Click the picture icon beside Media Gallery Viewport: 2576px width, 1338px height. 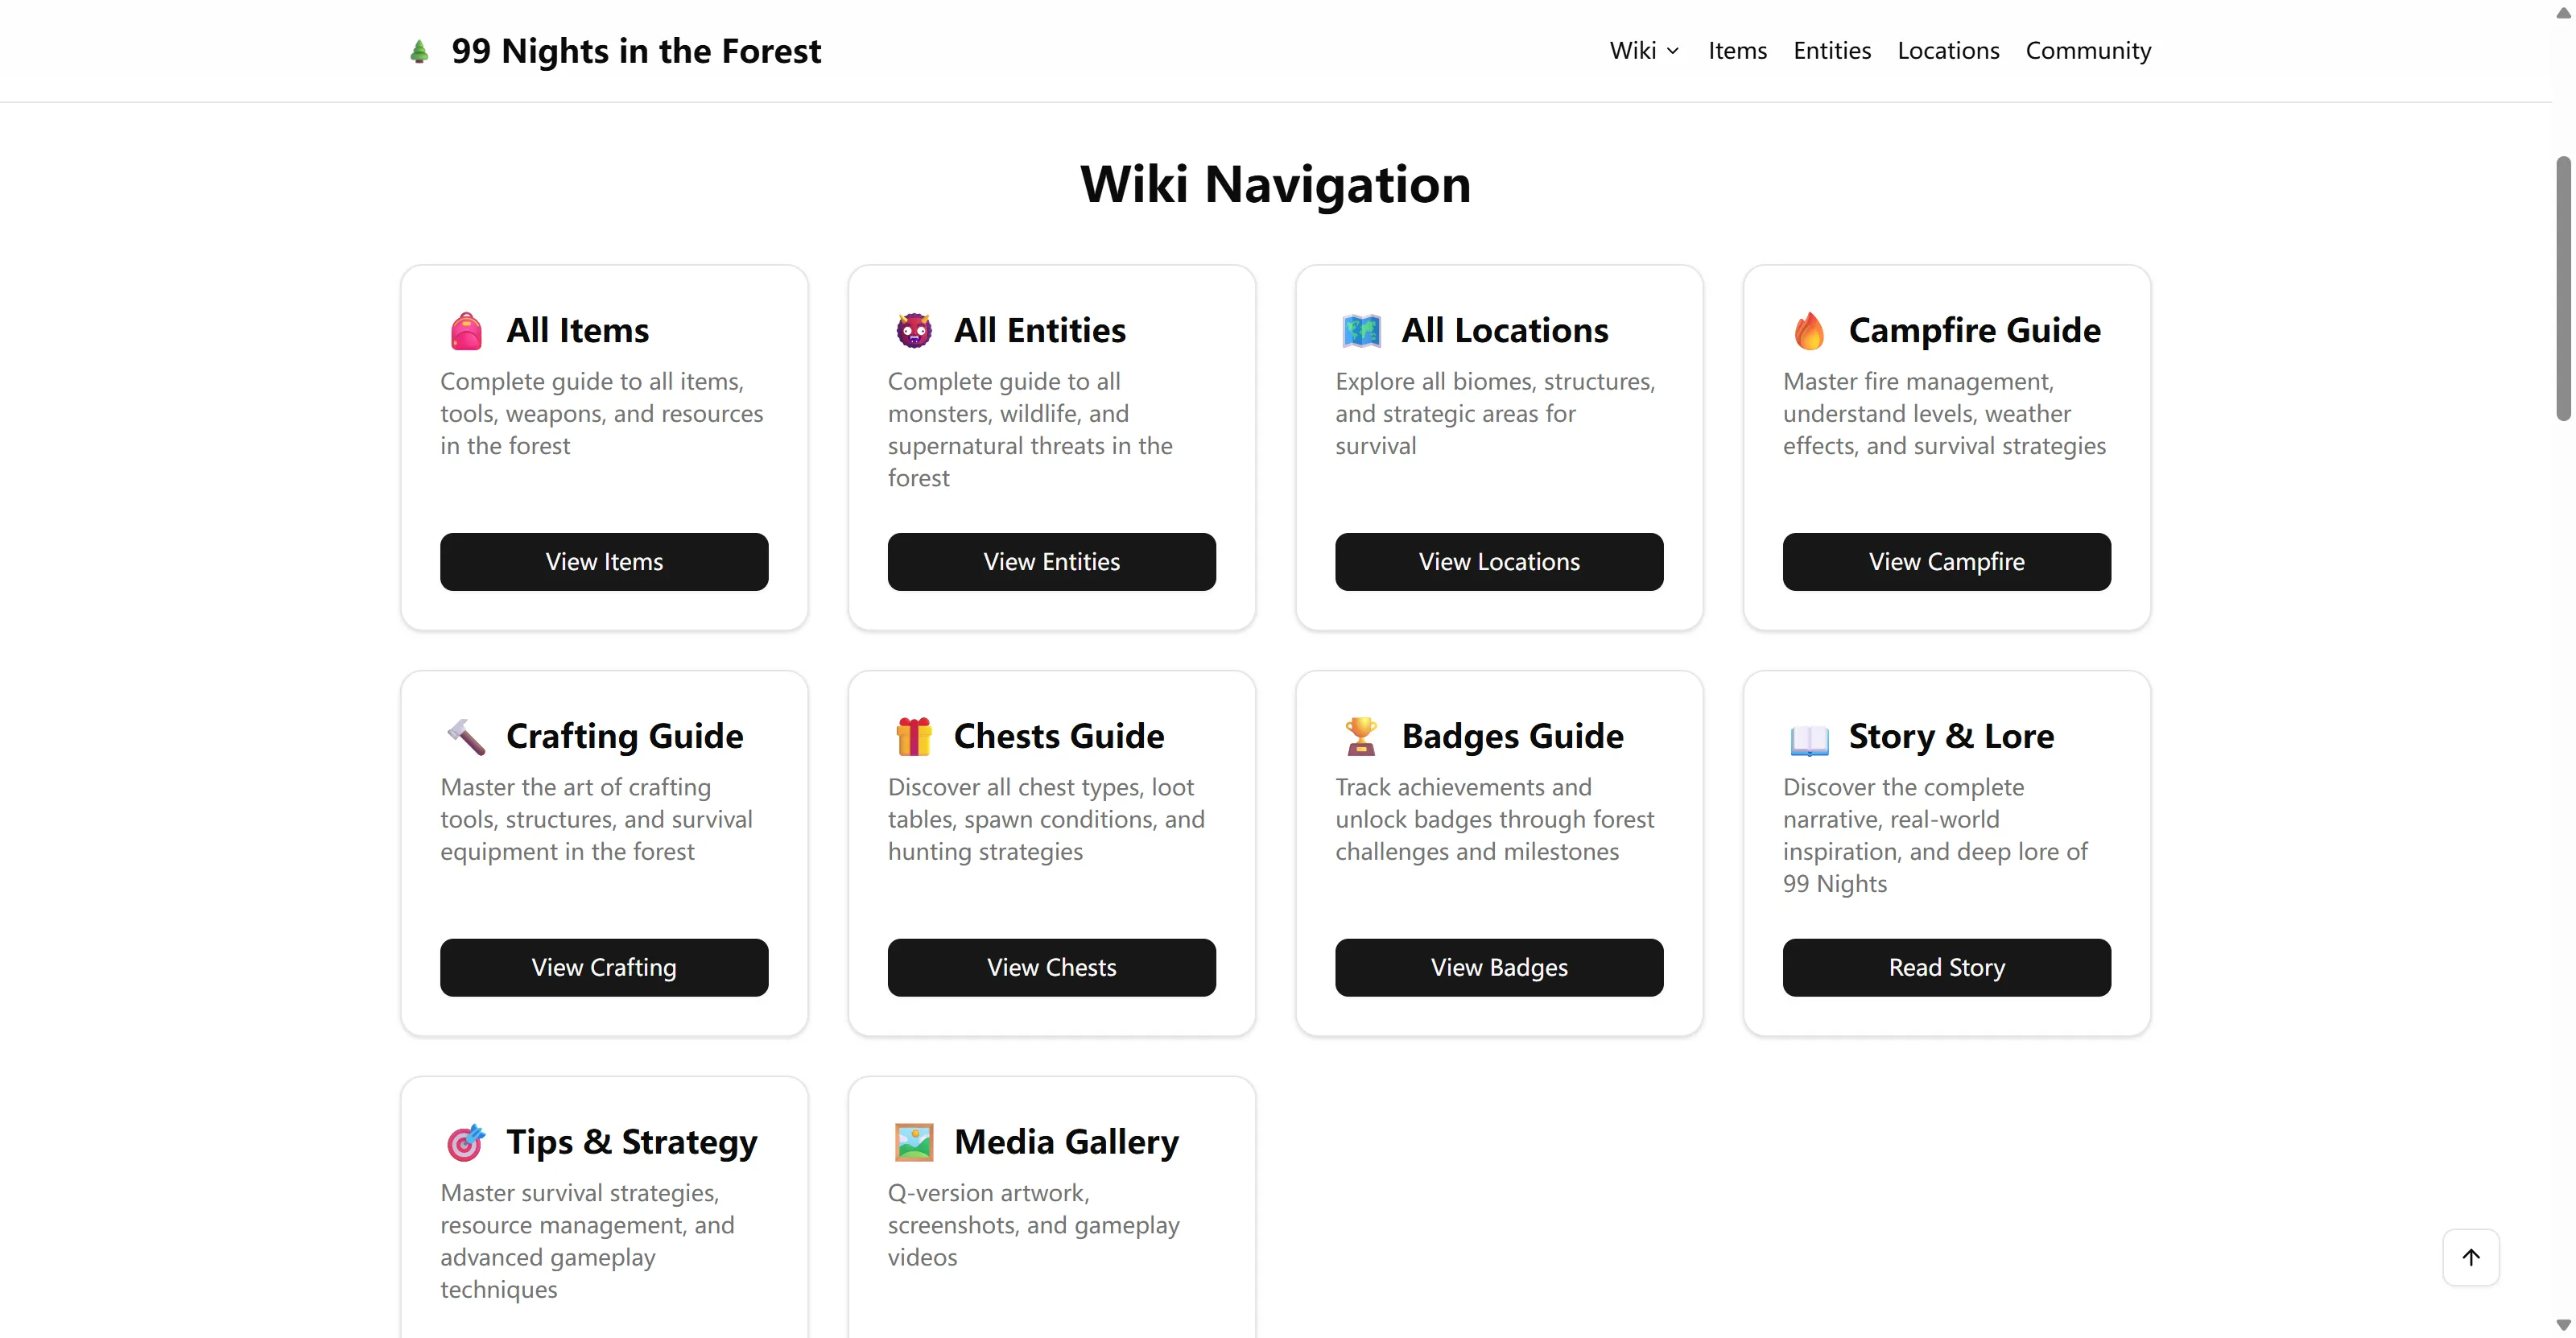pyautogui.click(x=913, y=1142)
